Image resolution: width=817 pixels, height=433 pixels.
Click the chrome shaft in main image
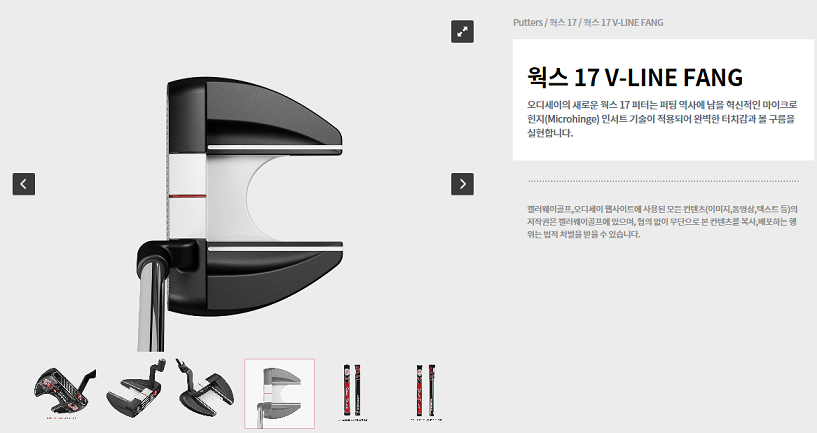pyautogui.click(x=153, y=305)
